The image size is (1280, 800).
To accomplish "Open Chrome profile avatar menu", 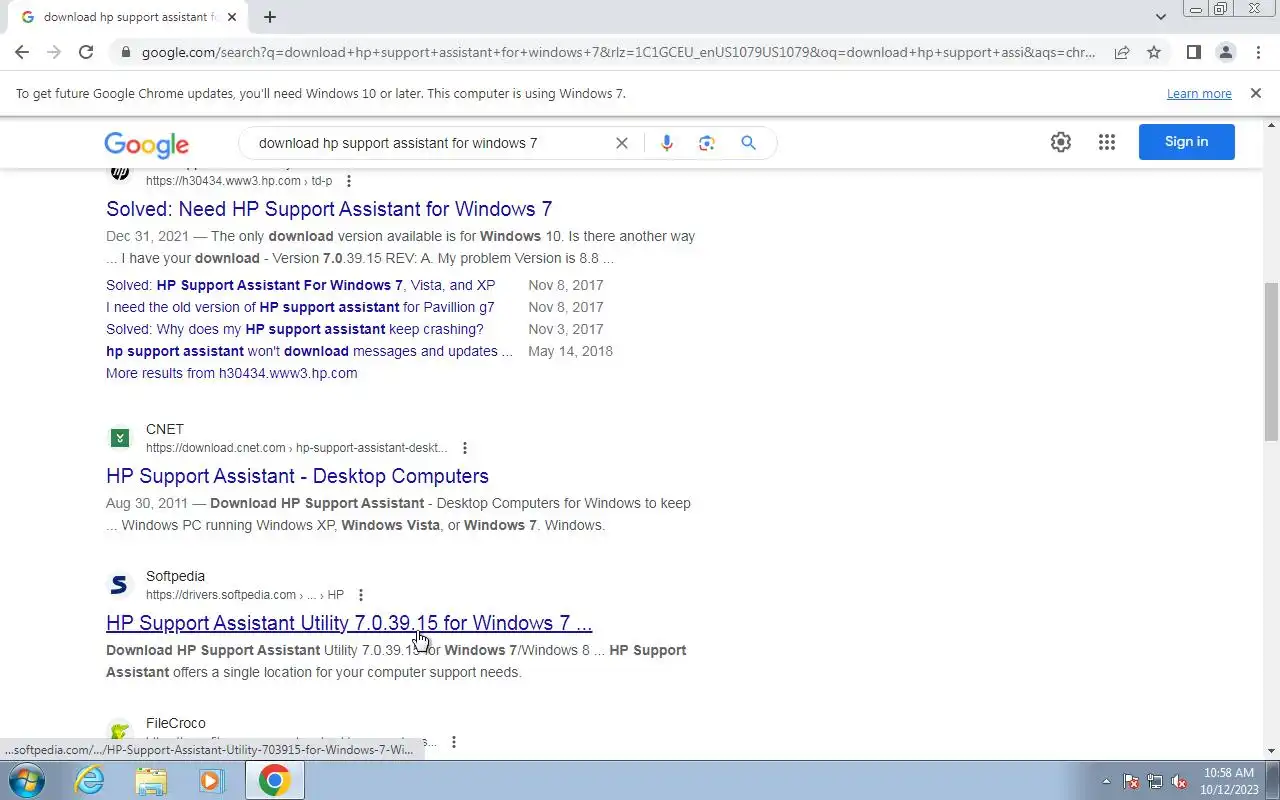I will (x=1225, y=52).
